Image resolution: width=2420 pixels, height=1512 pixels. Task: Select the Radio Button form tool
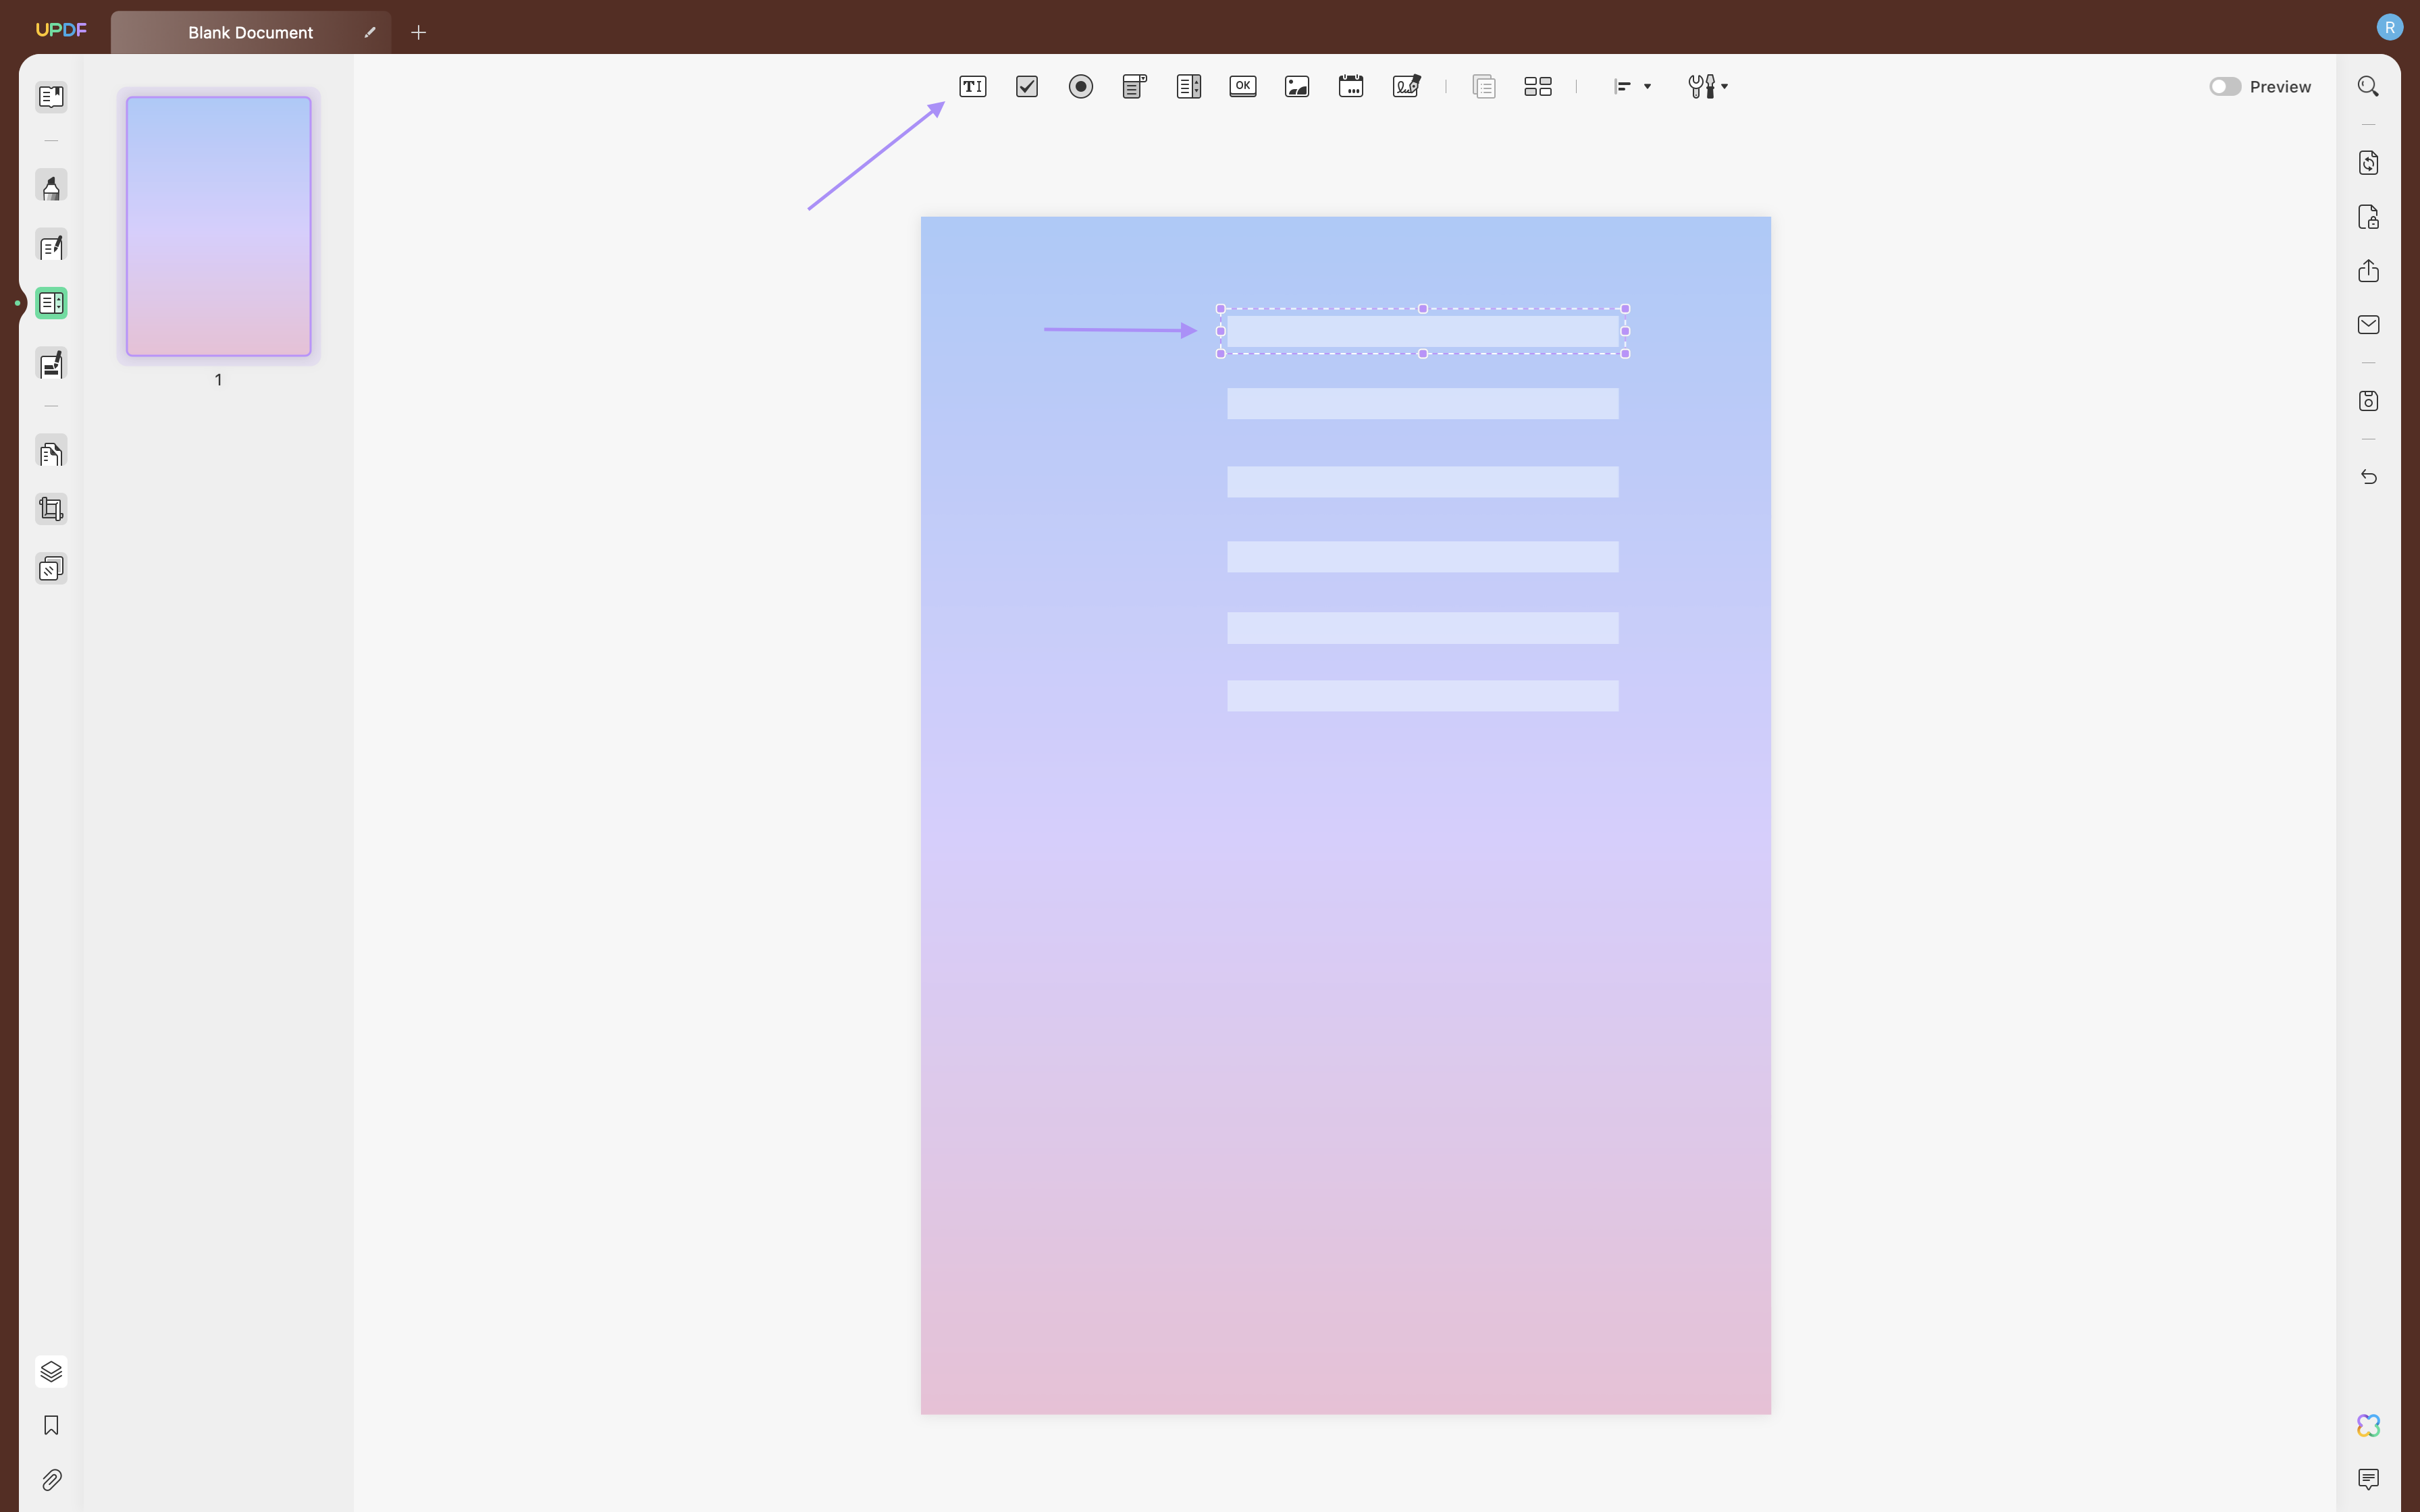click(1080, 86)
